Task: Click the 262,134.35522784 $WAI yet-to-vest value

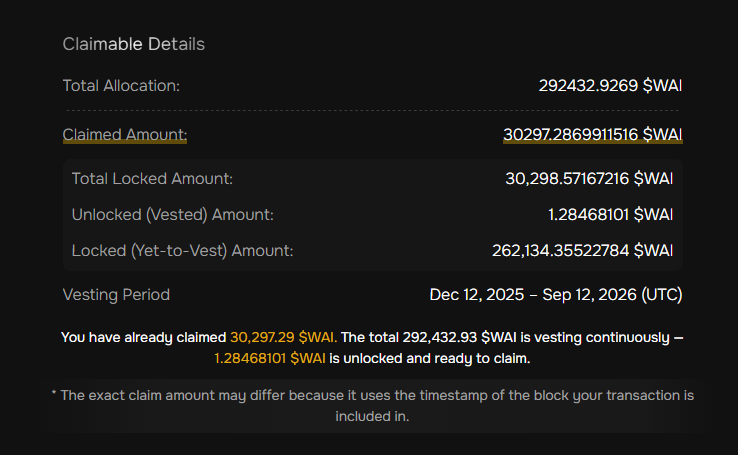Action: pyautogui.click(x=583, y=250)
